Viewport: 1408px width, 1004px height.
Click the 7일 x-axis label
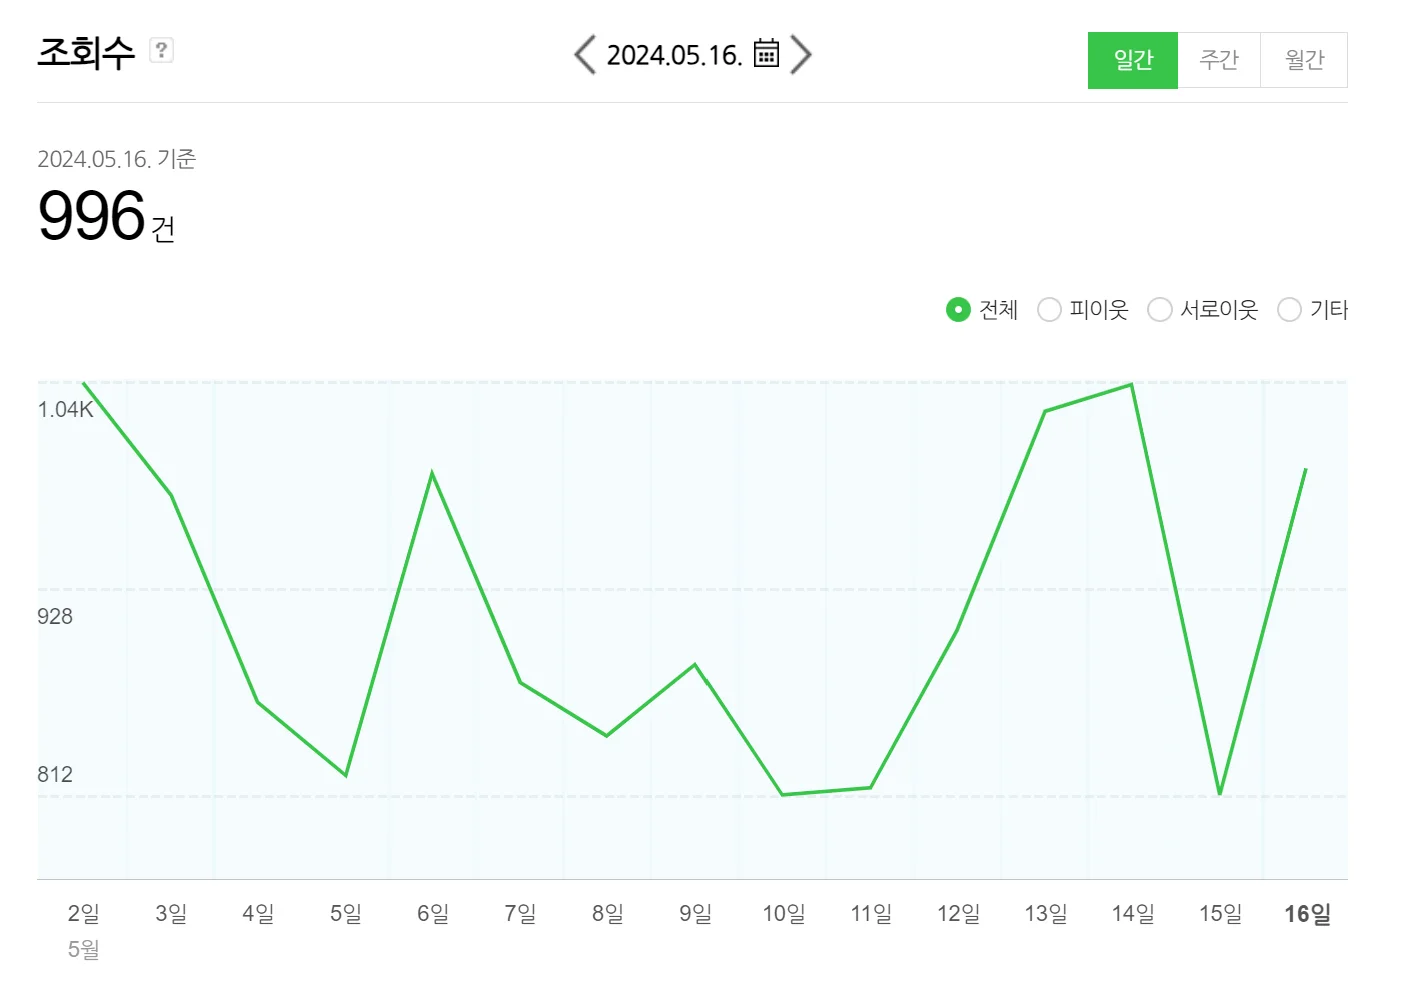(x=520, y=913)
